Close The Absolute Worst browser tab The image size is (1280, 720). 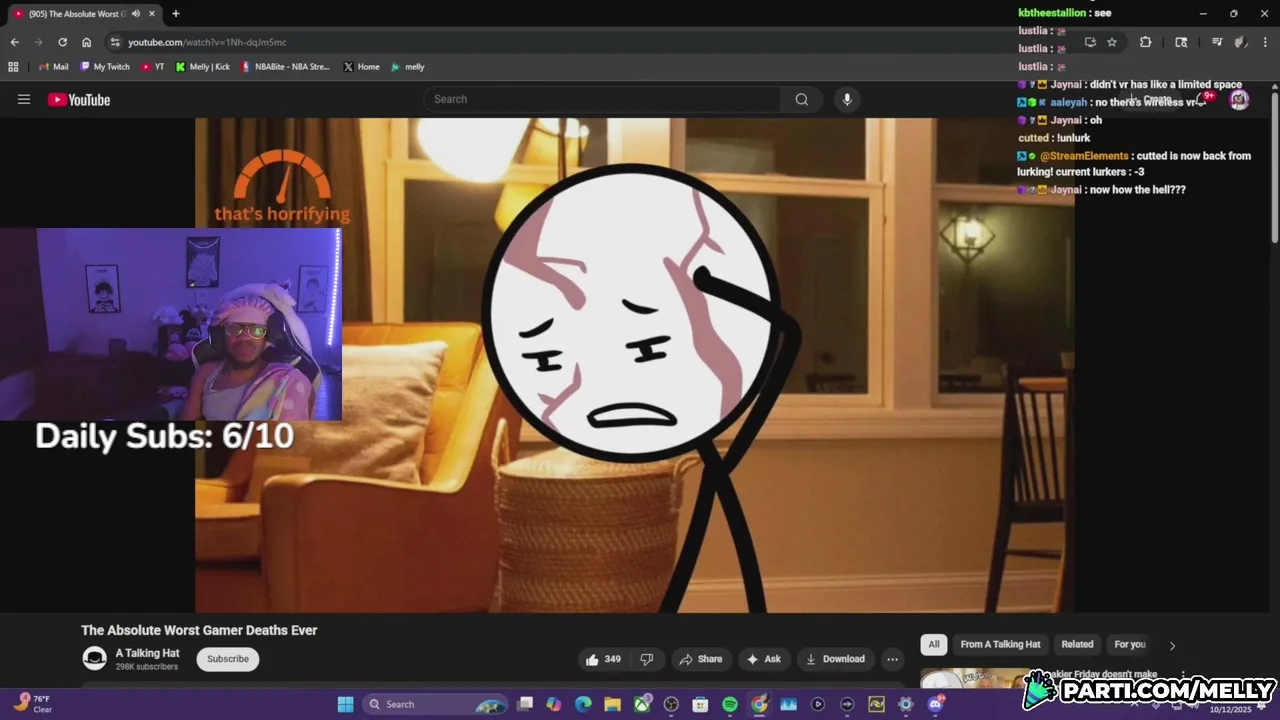[x=153, y=14]
